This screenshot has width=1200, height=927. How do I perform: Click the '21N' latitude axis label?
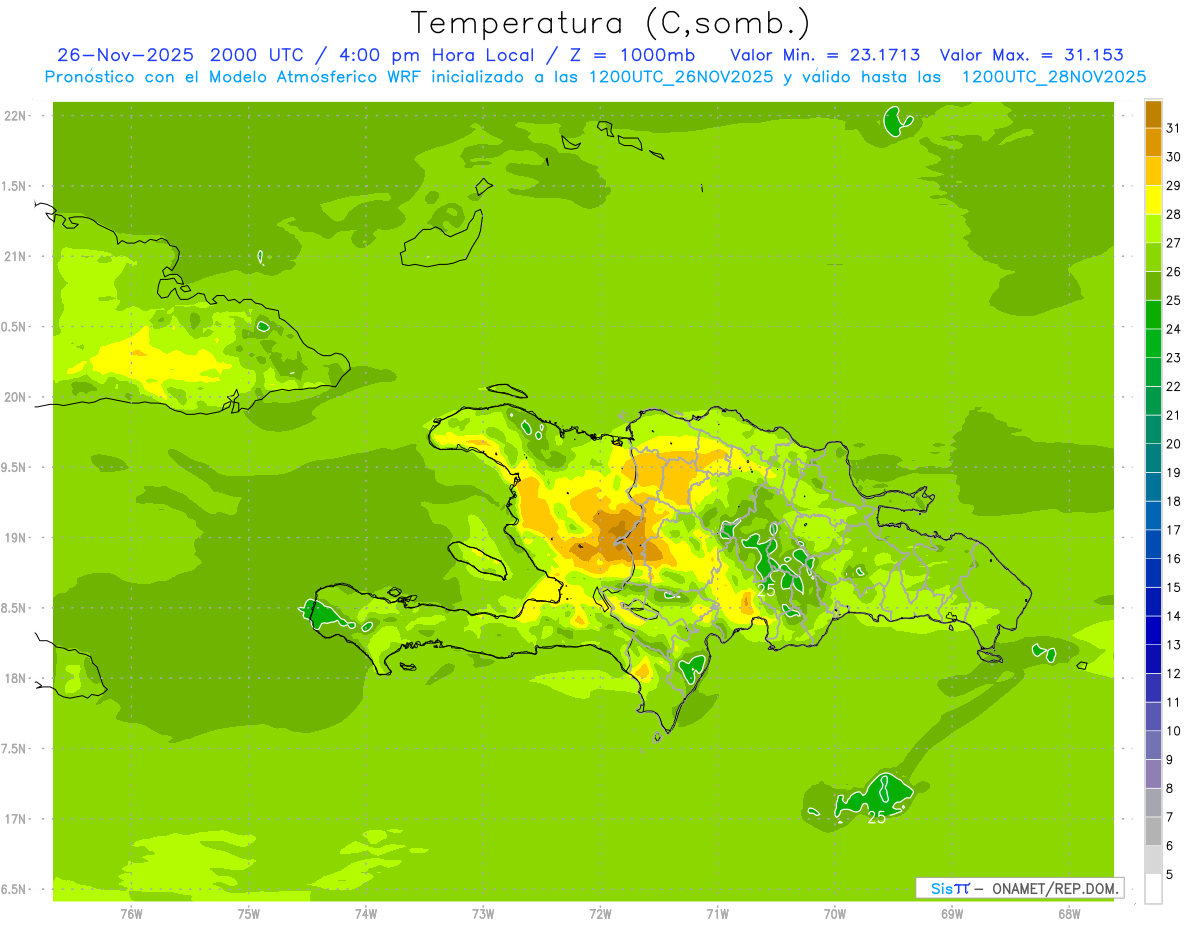tap(15, 256)
